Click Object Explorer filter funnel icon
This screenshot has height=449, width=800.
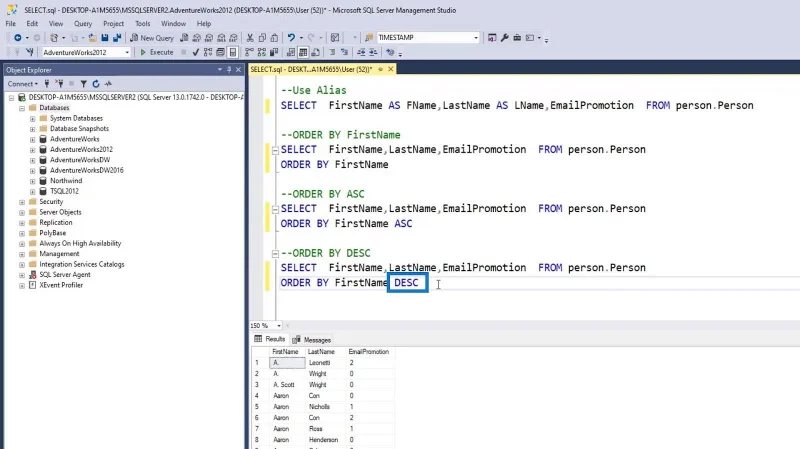tap(83, 84)
